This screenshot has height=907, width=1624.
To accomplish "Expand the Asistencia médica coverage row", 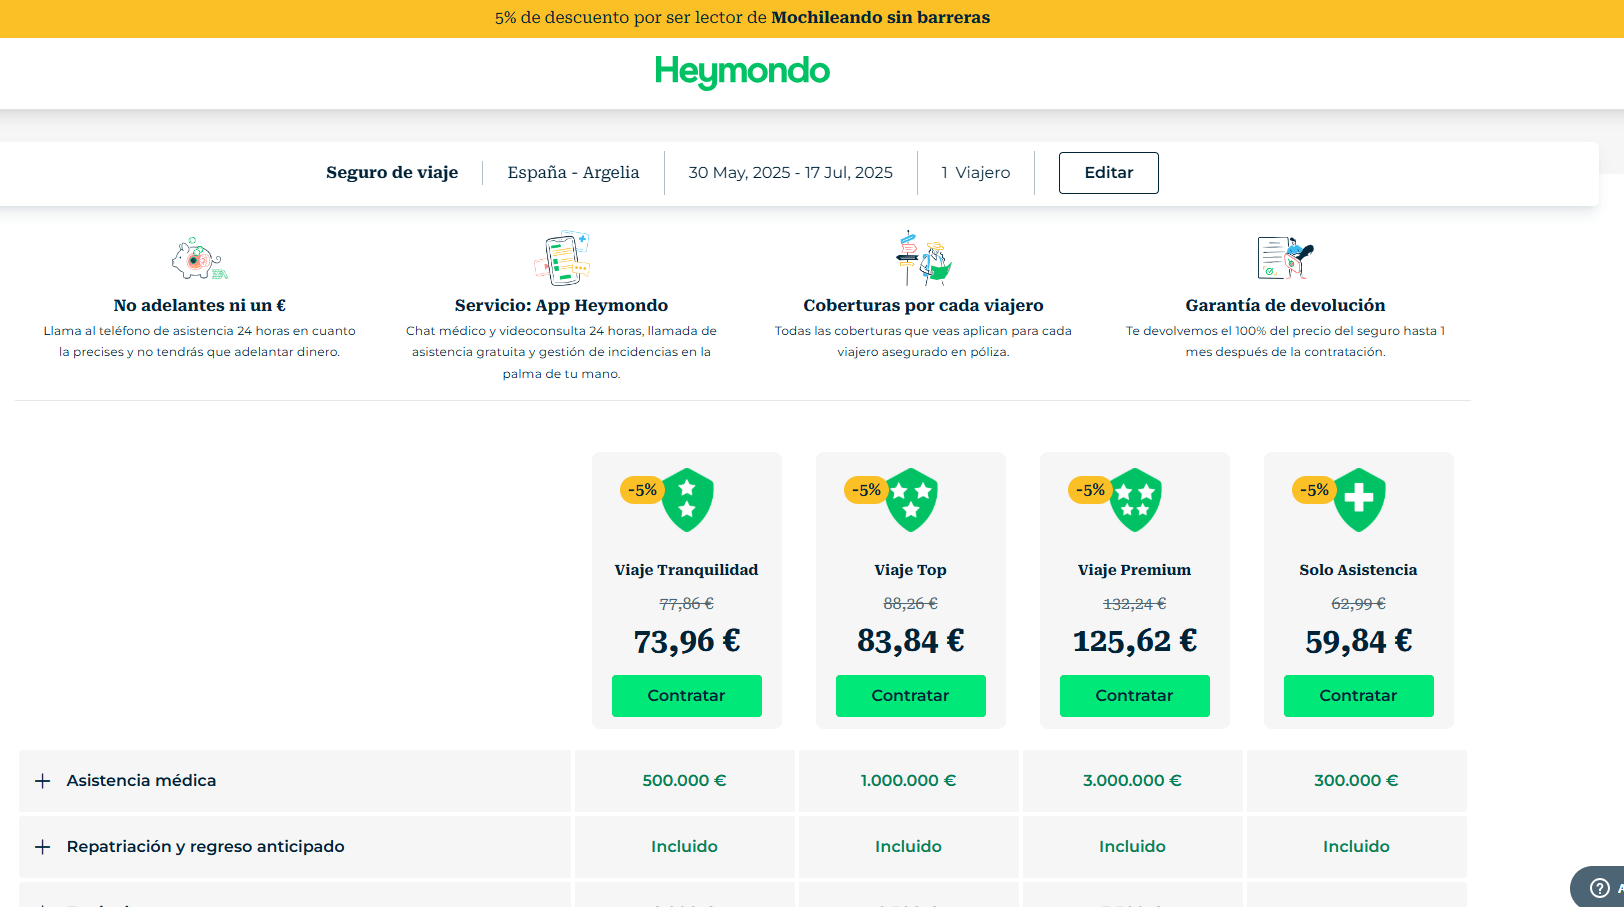I will [x=43, y=781].
